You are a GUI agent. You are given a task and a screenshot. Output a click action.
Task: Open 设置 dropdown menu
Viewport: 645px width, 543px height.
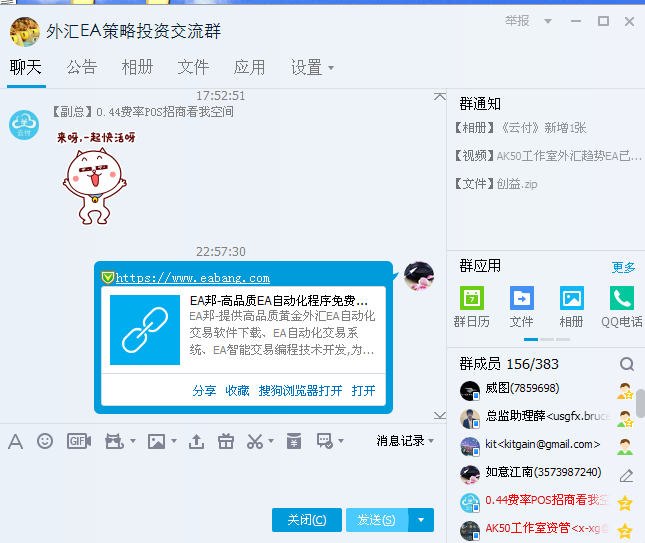click(312, 67)
